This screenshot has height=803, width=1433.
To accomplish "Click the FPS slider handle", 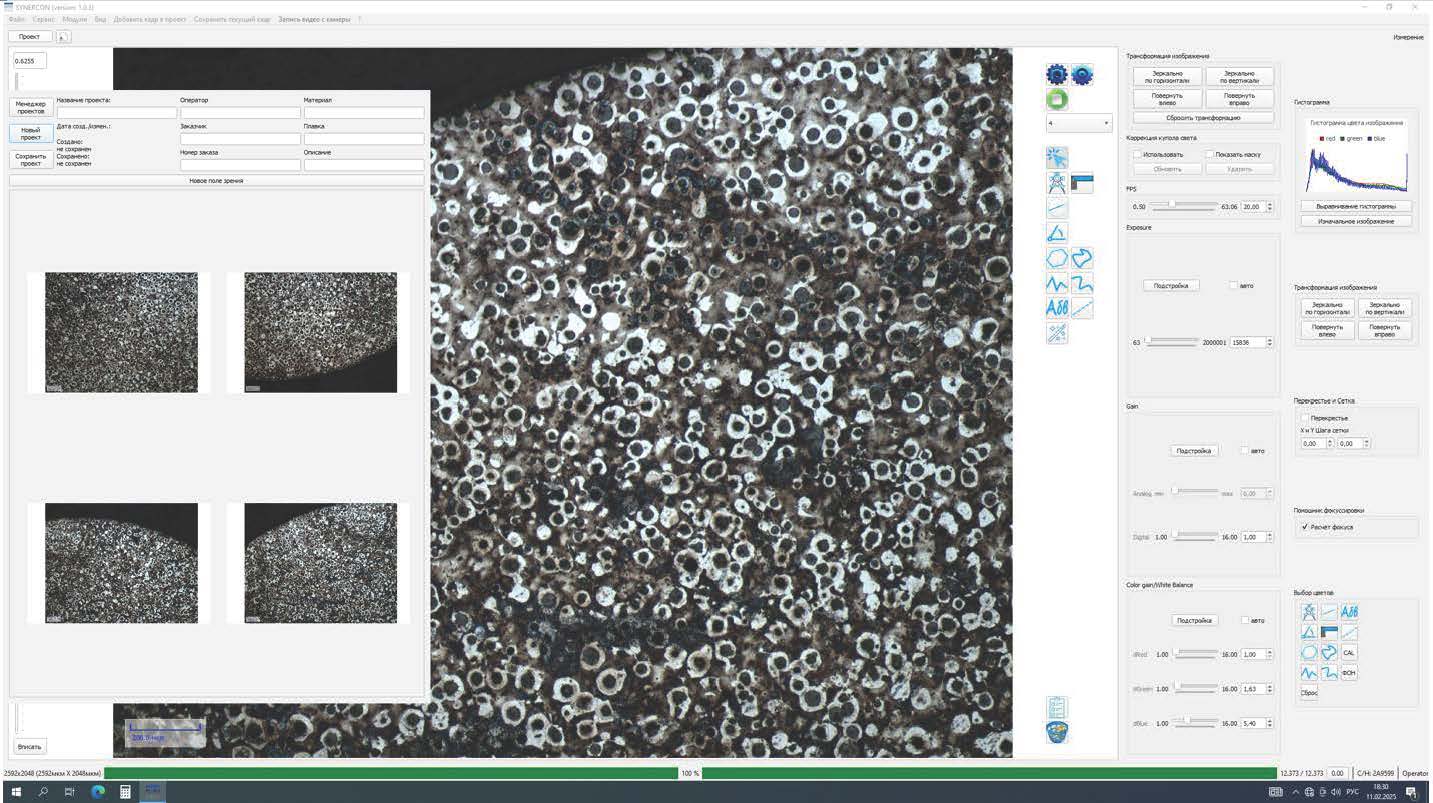I will click(x=1171, y=204).
